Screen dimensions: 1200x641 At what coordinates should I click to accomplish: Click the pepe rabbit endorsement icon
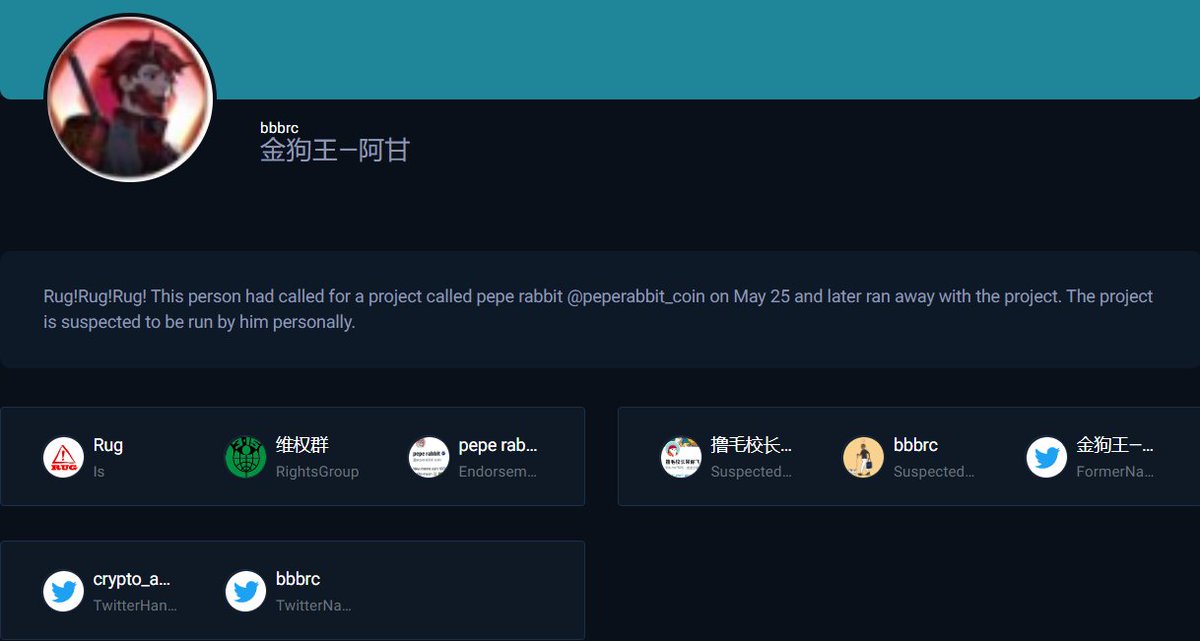pyautogui.click(x=429, y=457)
